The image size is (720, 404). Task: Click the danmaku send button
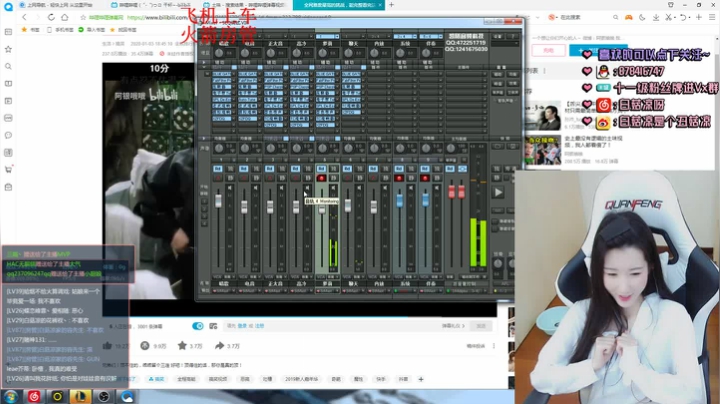point(481,326)
